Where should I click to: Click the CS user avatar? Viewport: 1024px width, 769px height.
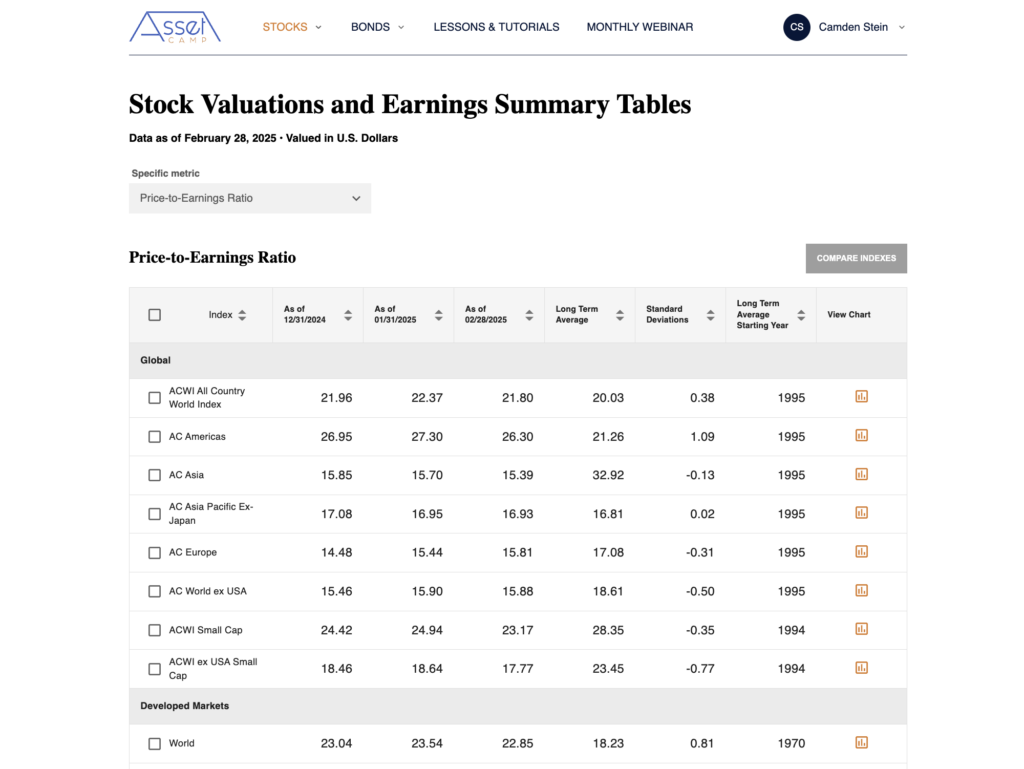(x=797, y=27)
